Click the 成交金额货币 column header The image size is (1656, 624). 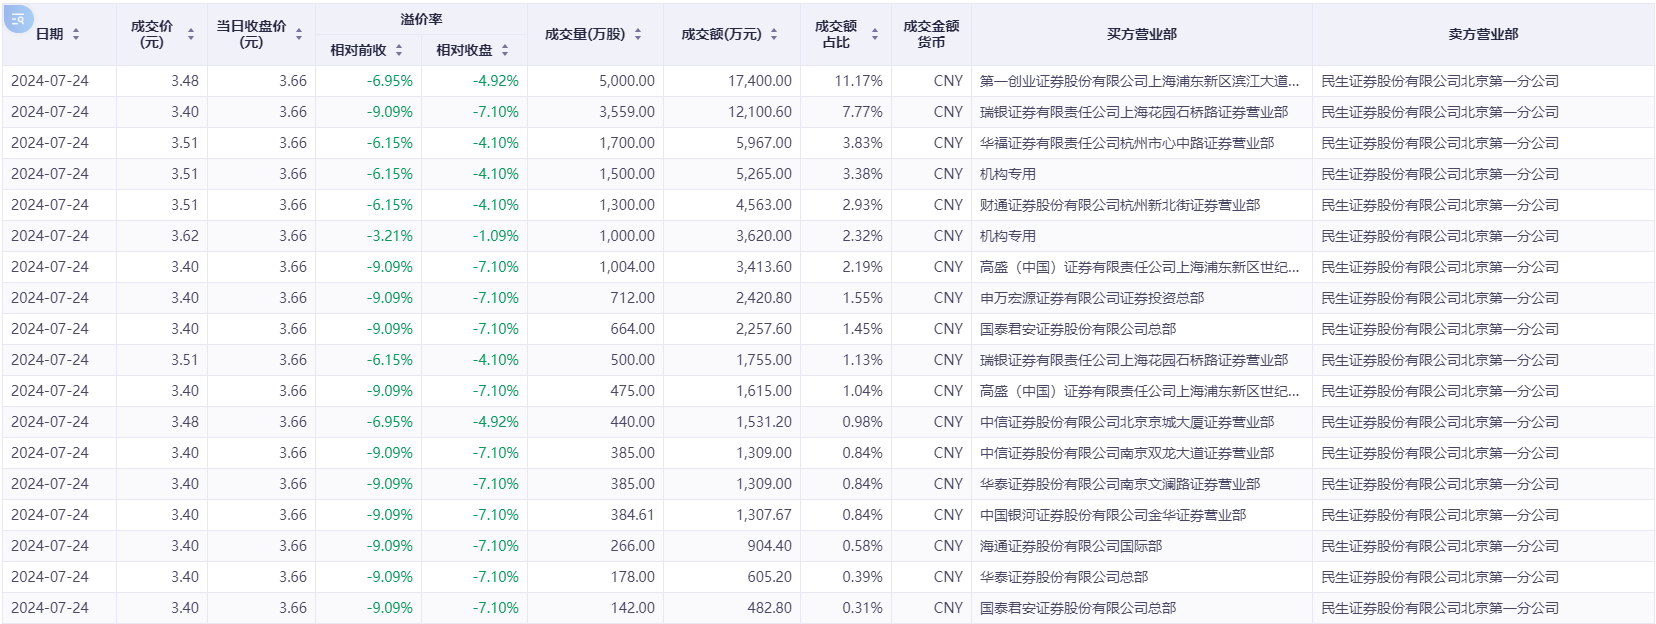click(931, 34)
